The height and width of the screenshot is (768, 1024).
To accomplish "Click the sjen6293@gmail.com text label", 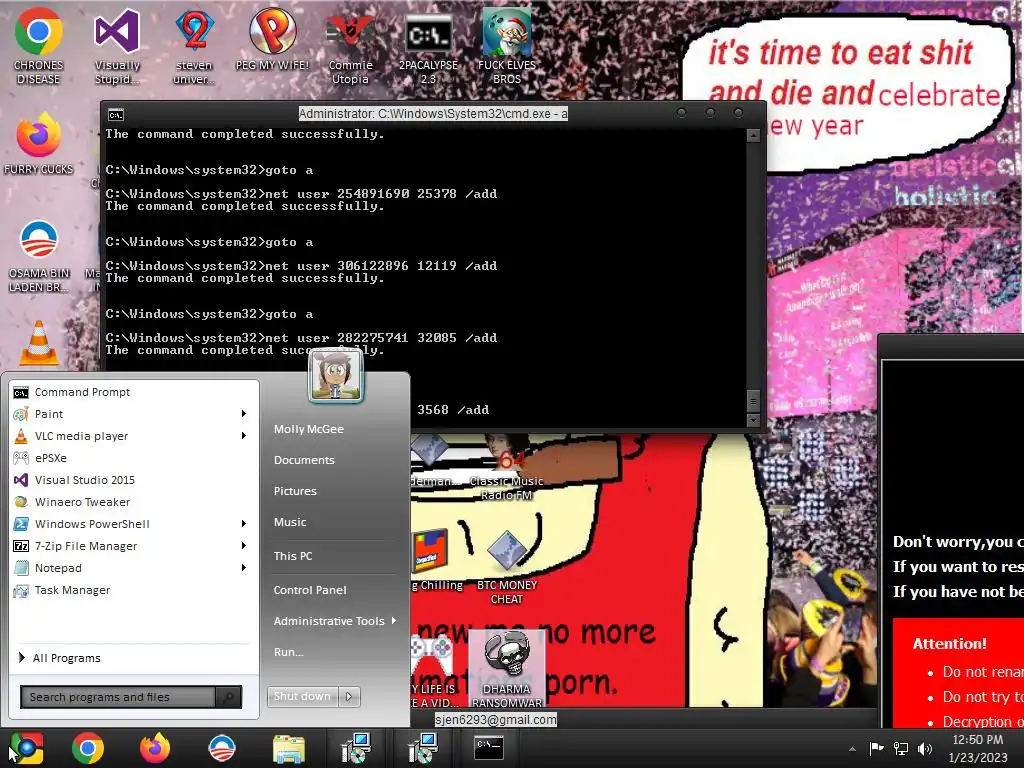I will tap(496, 719).
